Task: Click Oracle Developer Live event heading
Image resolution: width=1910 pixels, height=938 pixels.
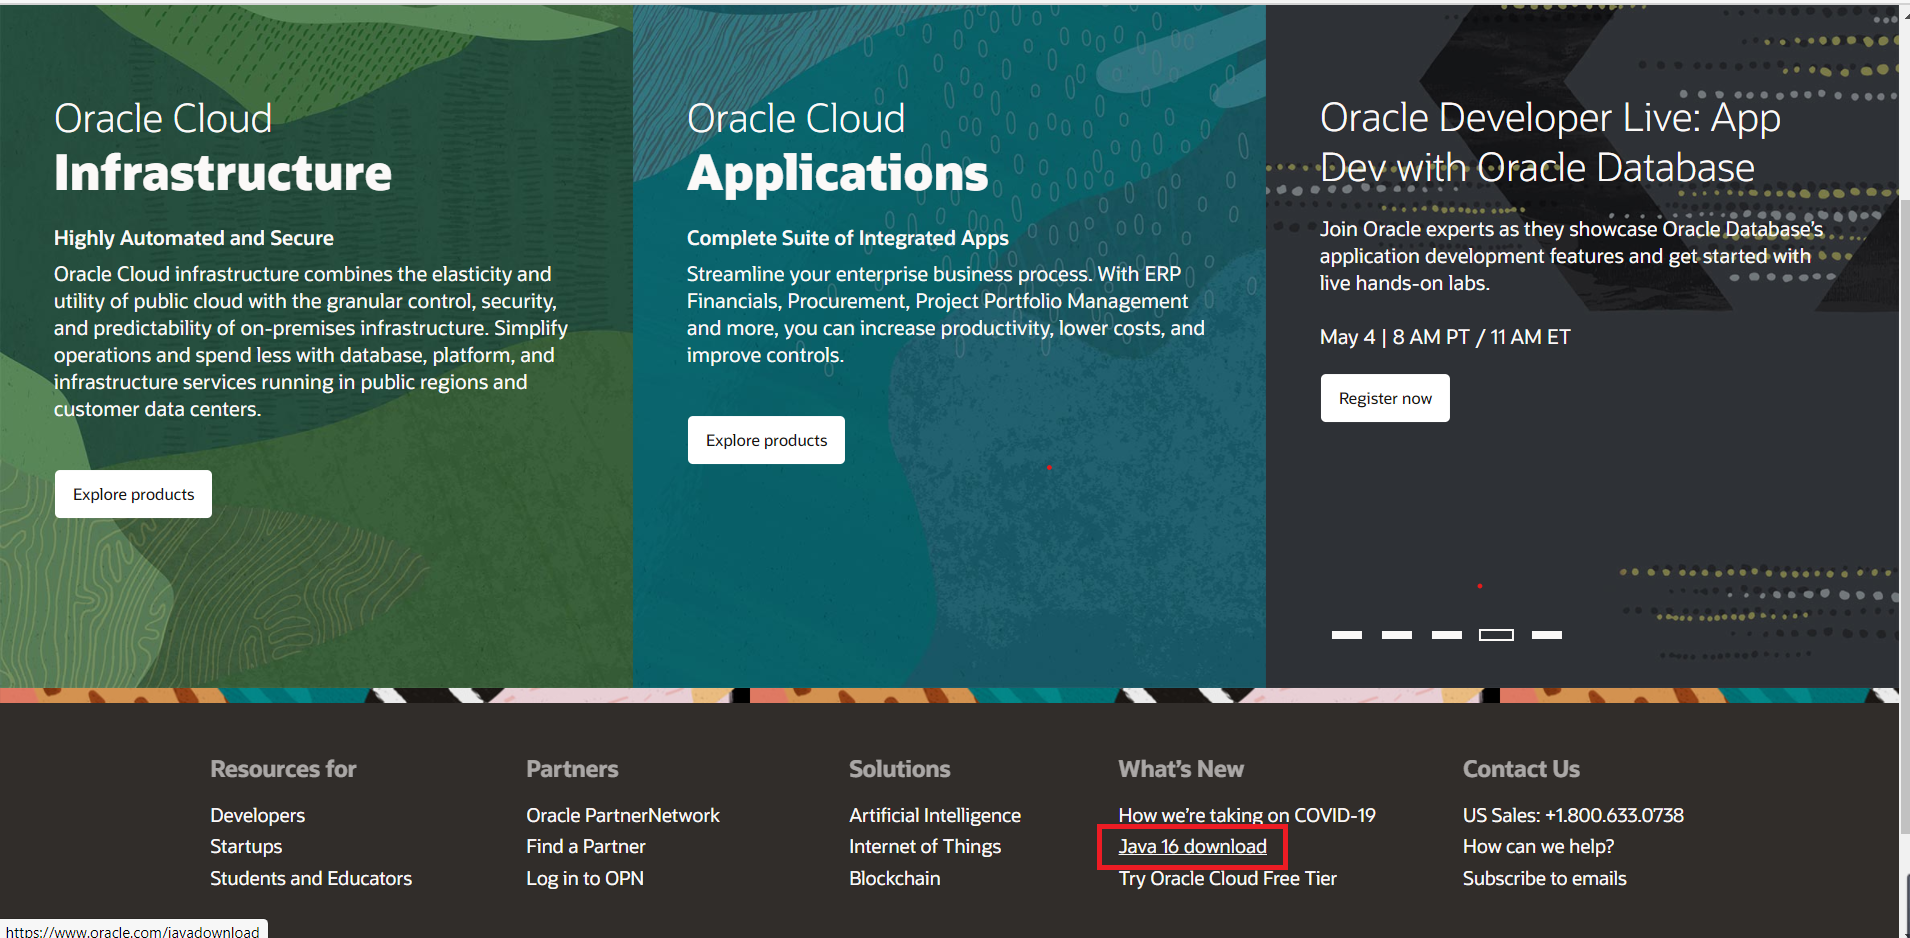Action: coord(1550,142)
